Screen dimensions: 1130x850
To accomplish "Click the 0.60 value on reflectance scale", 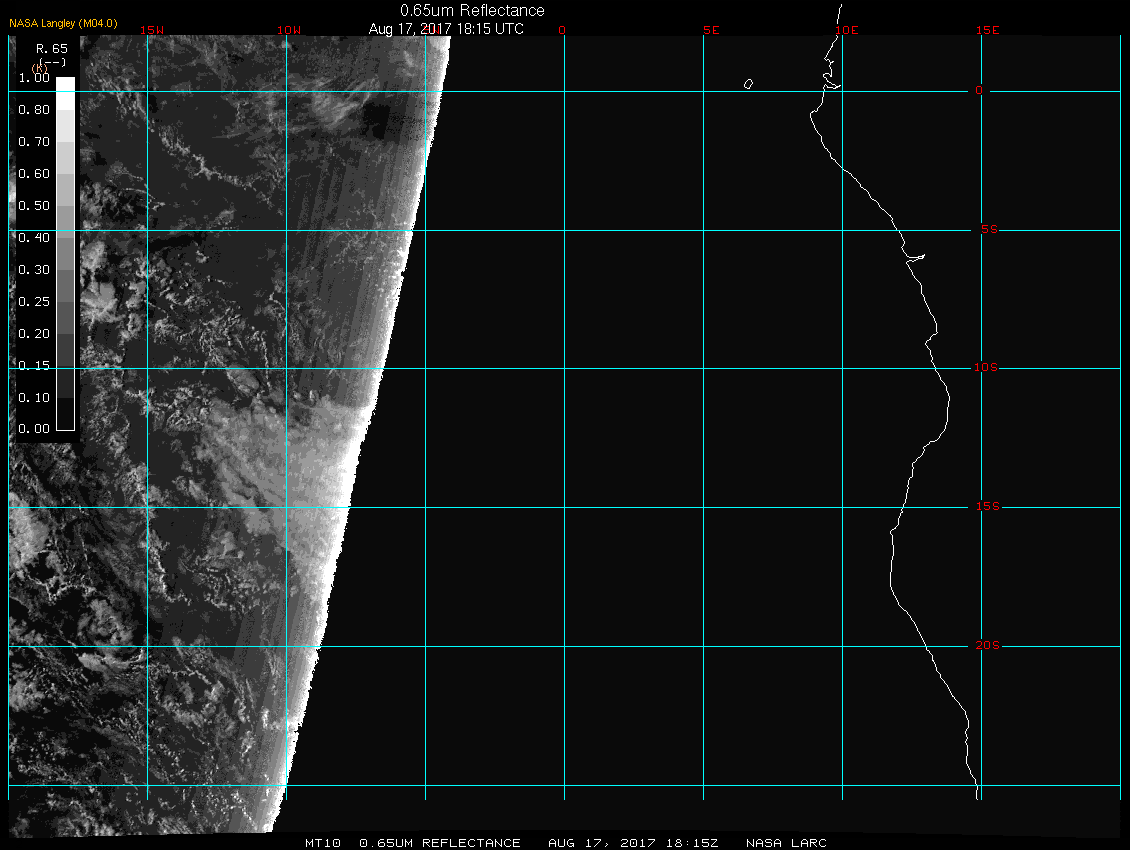I will click(x=34, y=174).
